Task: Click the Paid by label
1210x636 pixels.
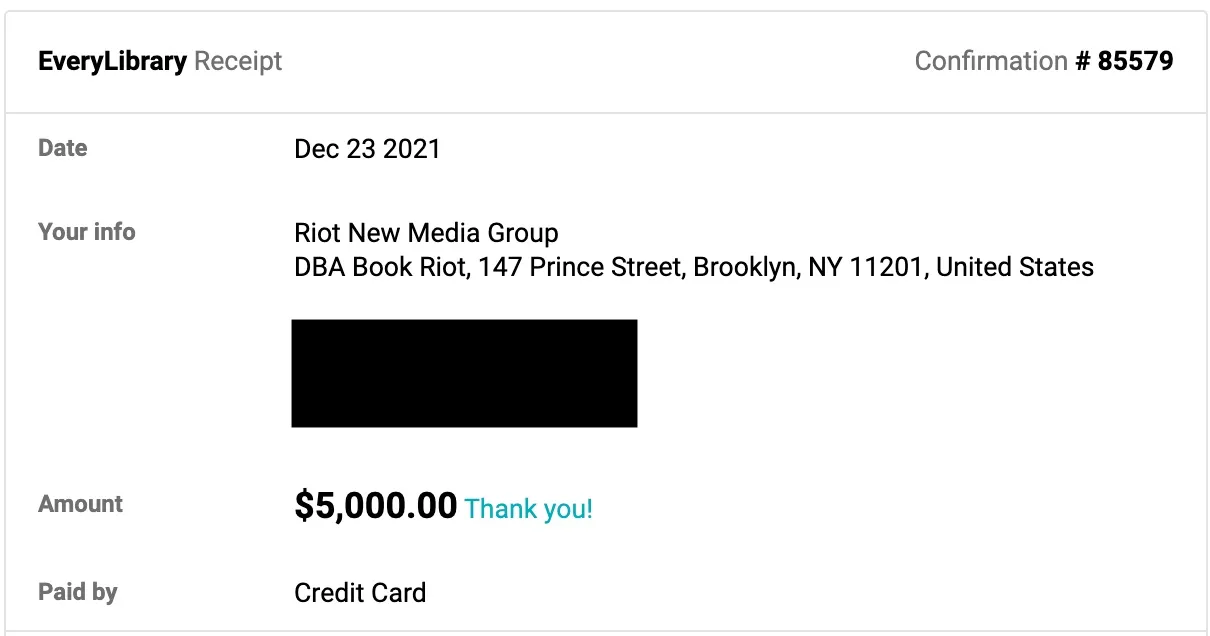Action: 78,592
